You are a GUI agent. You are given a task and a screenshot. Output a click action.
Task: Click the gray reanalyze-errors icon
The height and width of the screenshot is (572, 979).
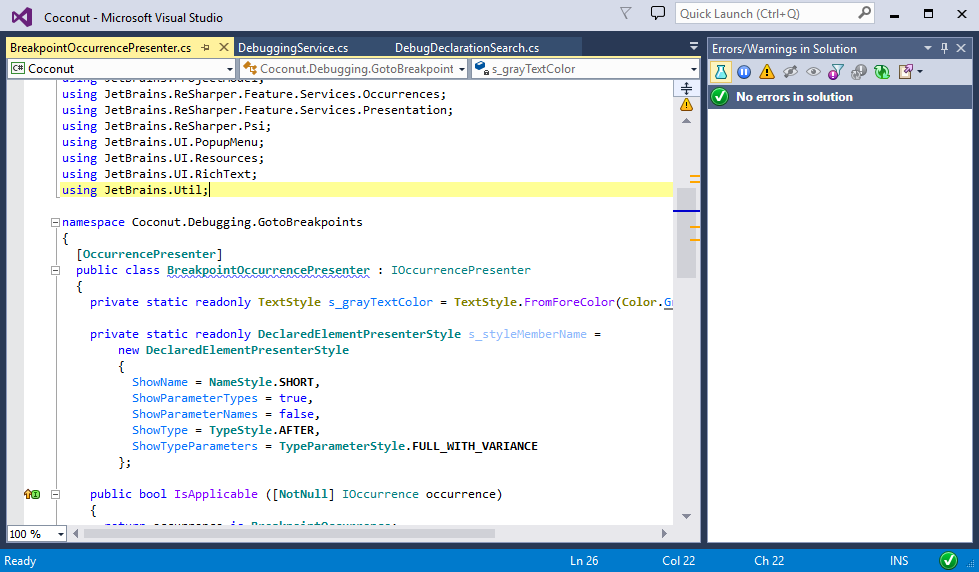(x=858, y=72)
